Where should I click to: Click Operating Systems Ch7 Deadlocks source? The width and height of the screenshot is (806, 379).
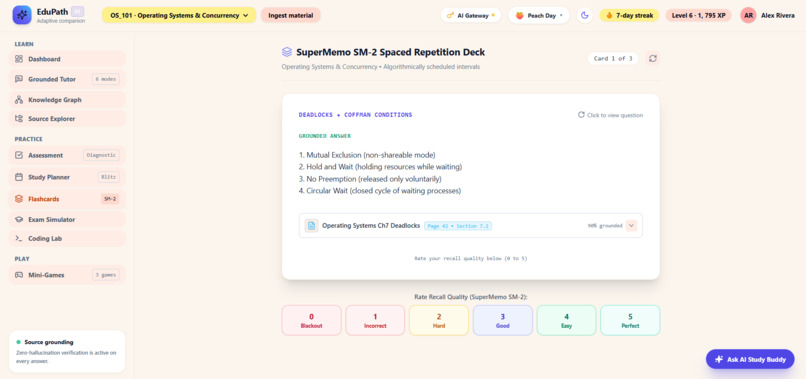(371, 226)
